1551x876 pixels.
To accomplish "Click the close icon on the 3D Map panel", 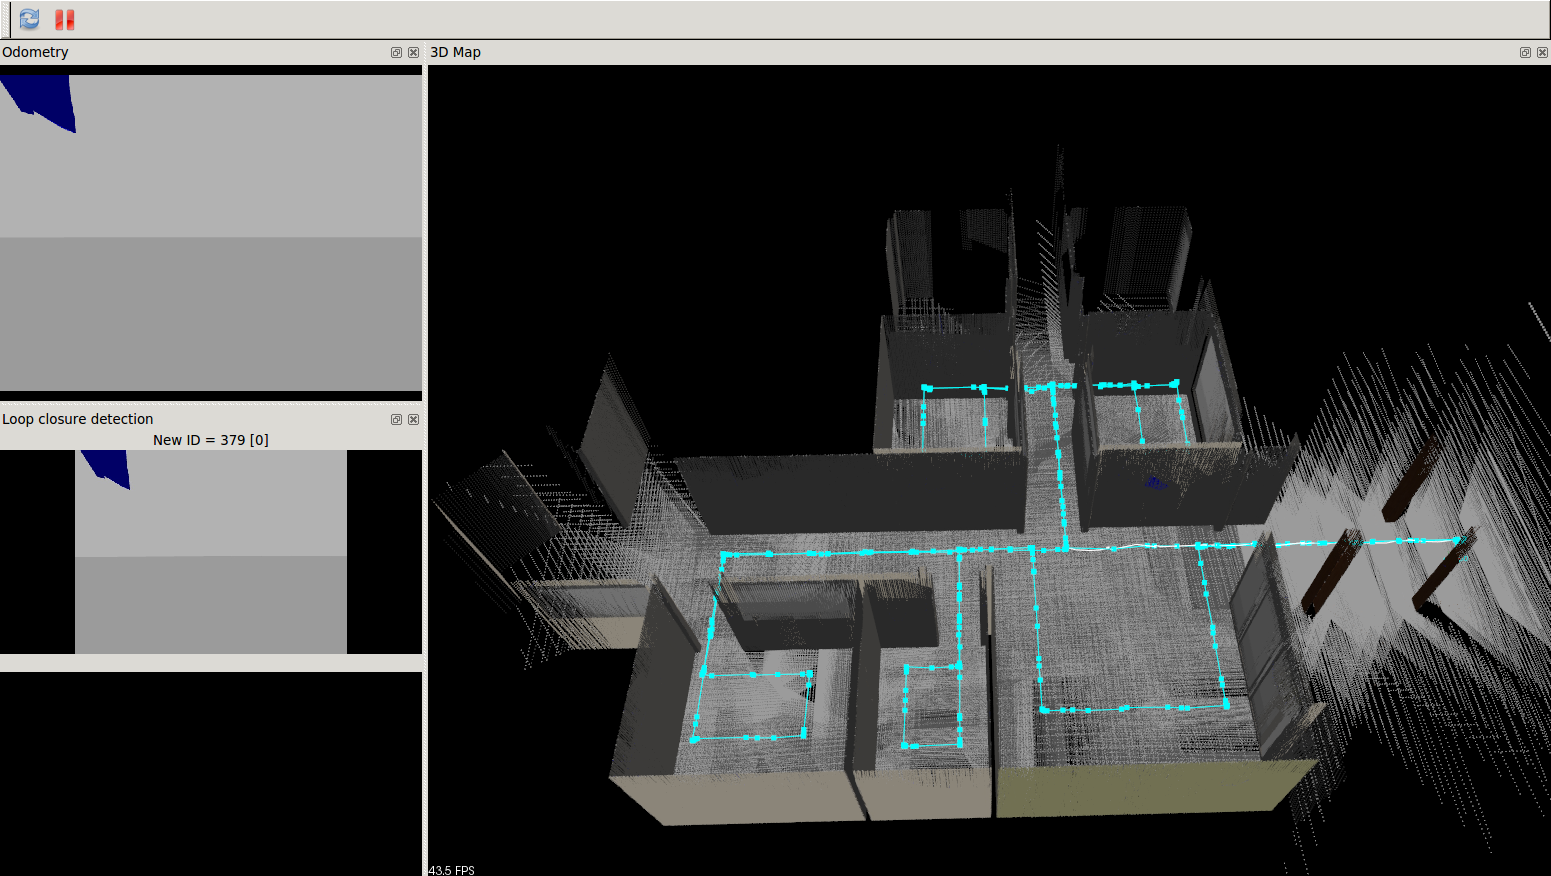I will tap(1541, 52).
